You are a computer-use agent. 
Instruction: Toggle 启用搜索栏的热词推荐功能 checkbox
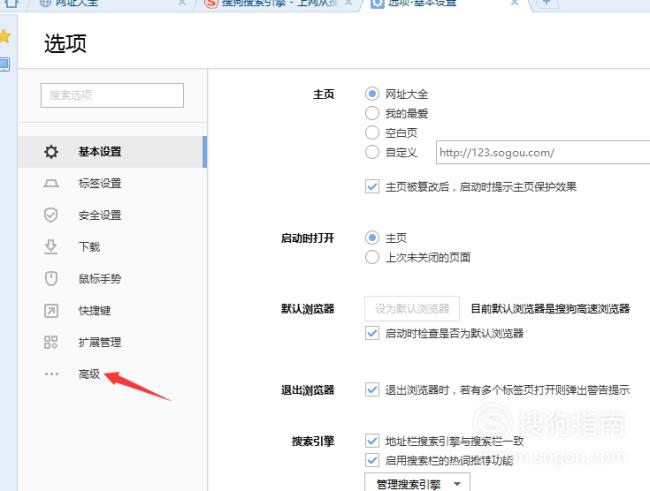coord(372,460)
